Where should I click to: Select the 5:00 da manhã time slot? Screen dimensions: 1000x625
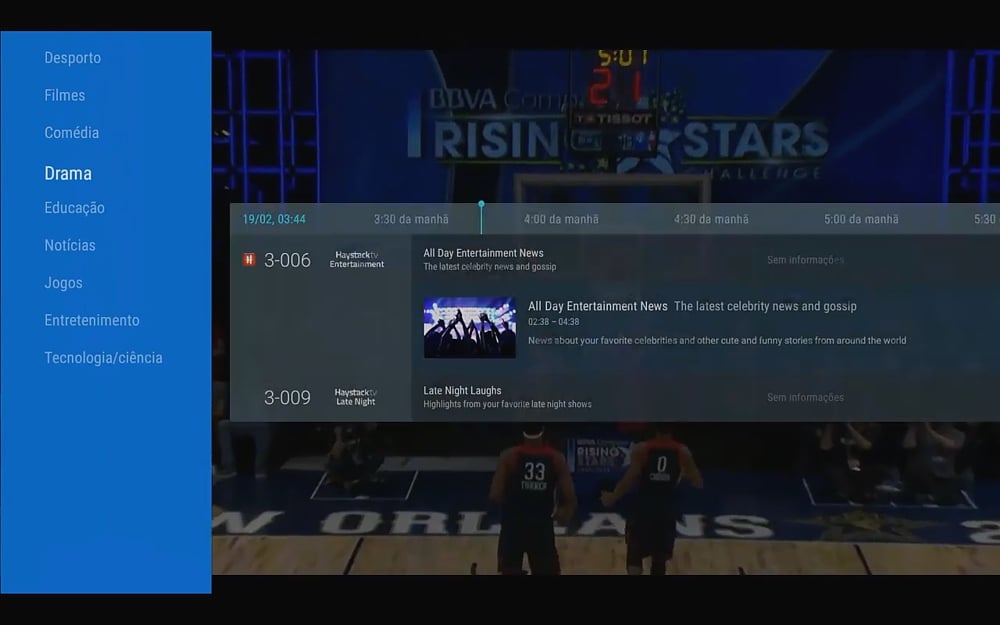(x=861, y=219)
